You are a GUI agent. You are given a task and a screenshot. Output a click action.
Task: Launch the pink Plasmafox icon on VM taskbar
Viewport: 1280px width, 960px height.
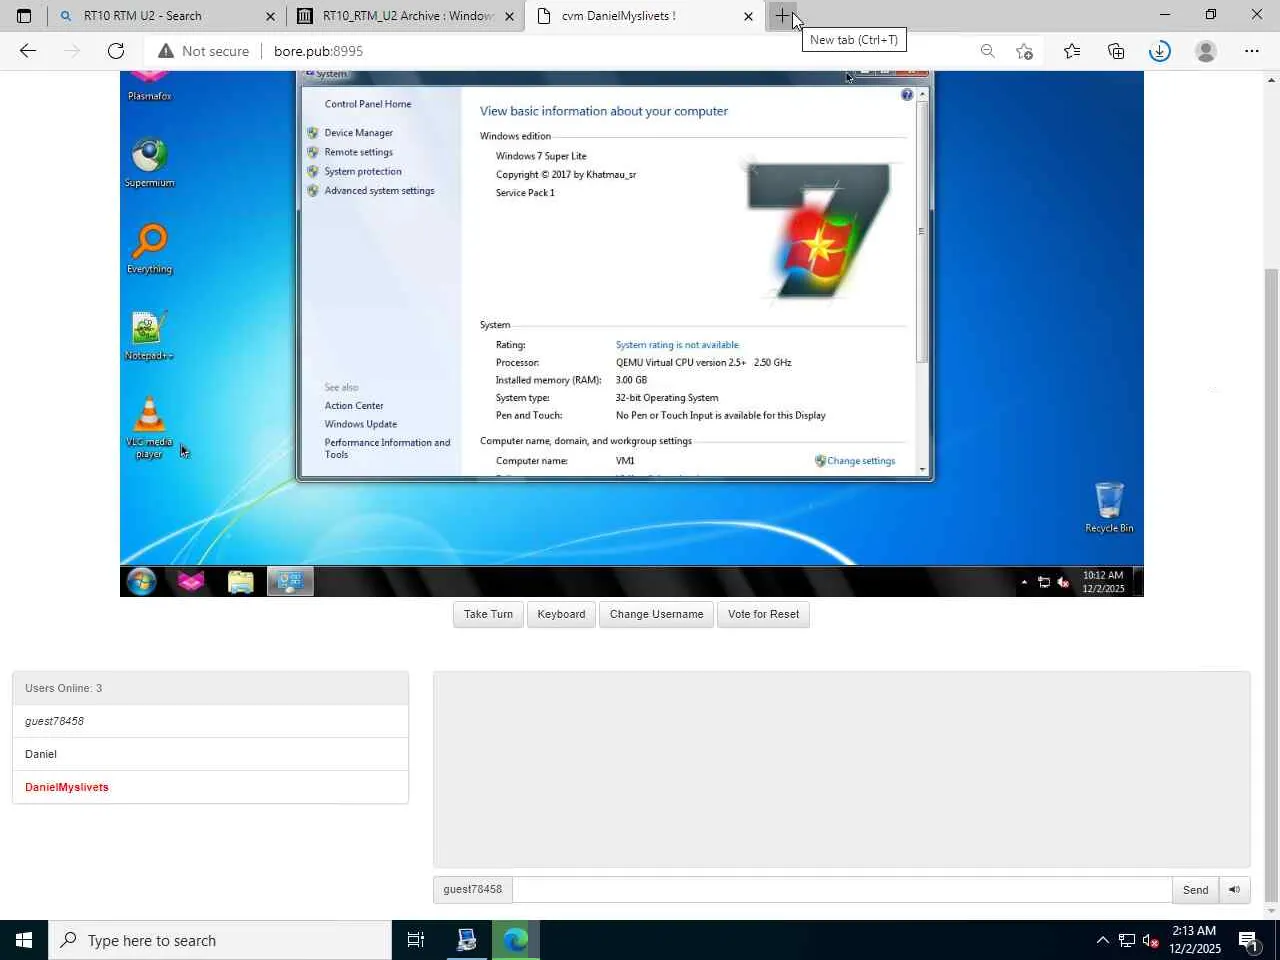[191, 581]
